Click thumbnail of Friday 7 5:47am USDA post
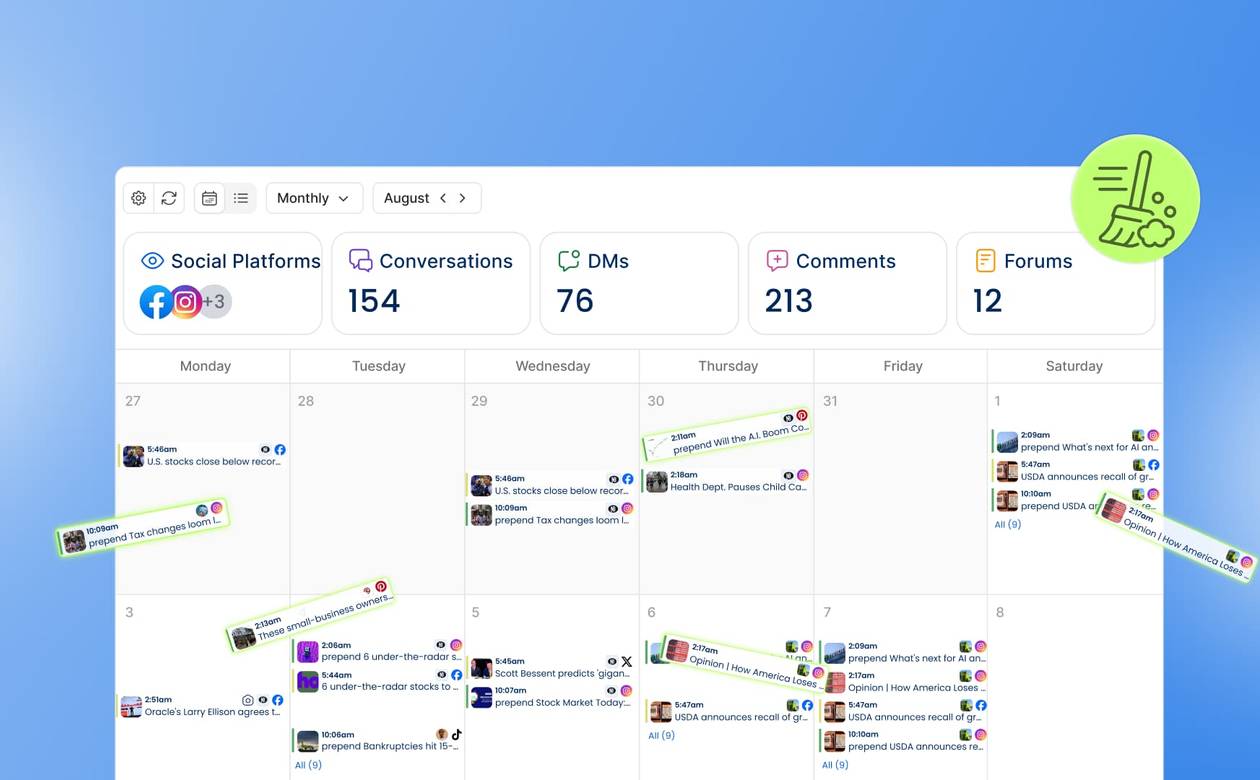1260x780 pixels. click(835, 711)
